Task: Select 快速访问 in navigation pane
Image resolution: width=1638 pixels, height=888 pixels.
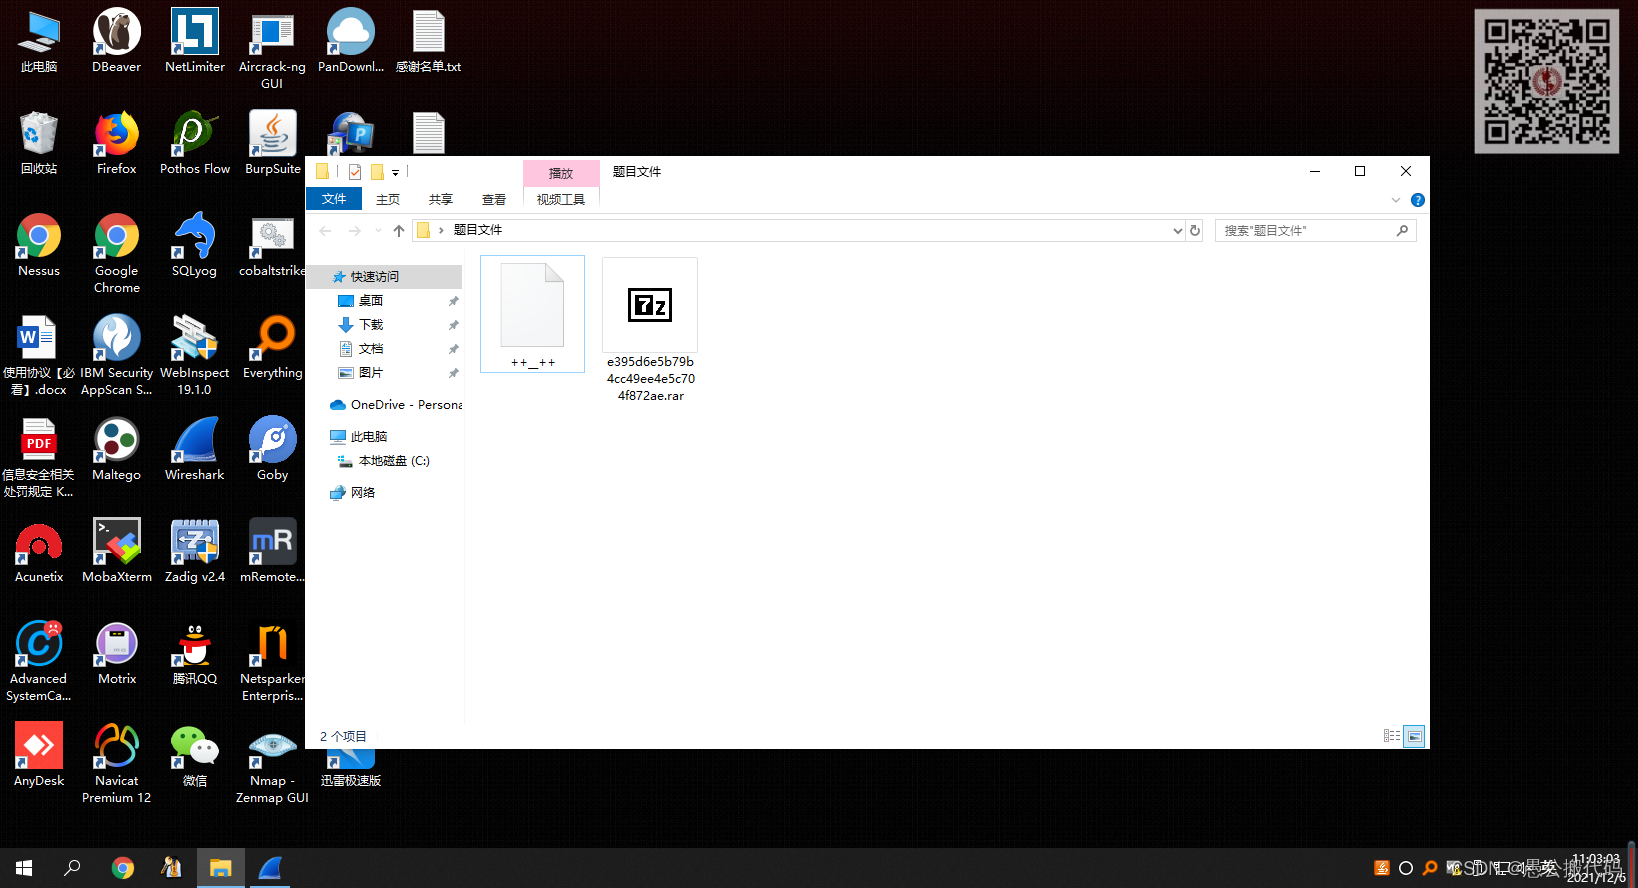Action: pos(385,277)
